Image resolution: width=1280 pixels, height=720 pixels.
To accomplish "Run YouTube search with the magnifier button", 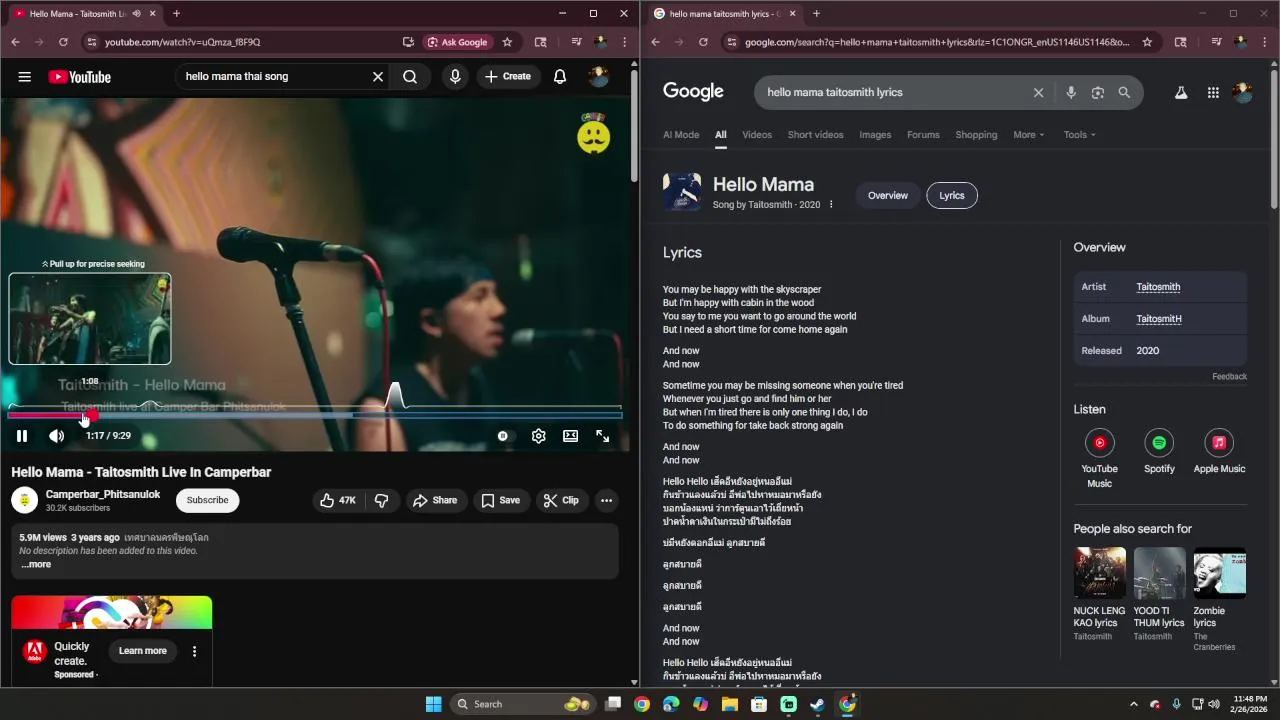I will (x=410, y=77).
